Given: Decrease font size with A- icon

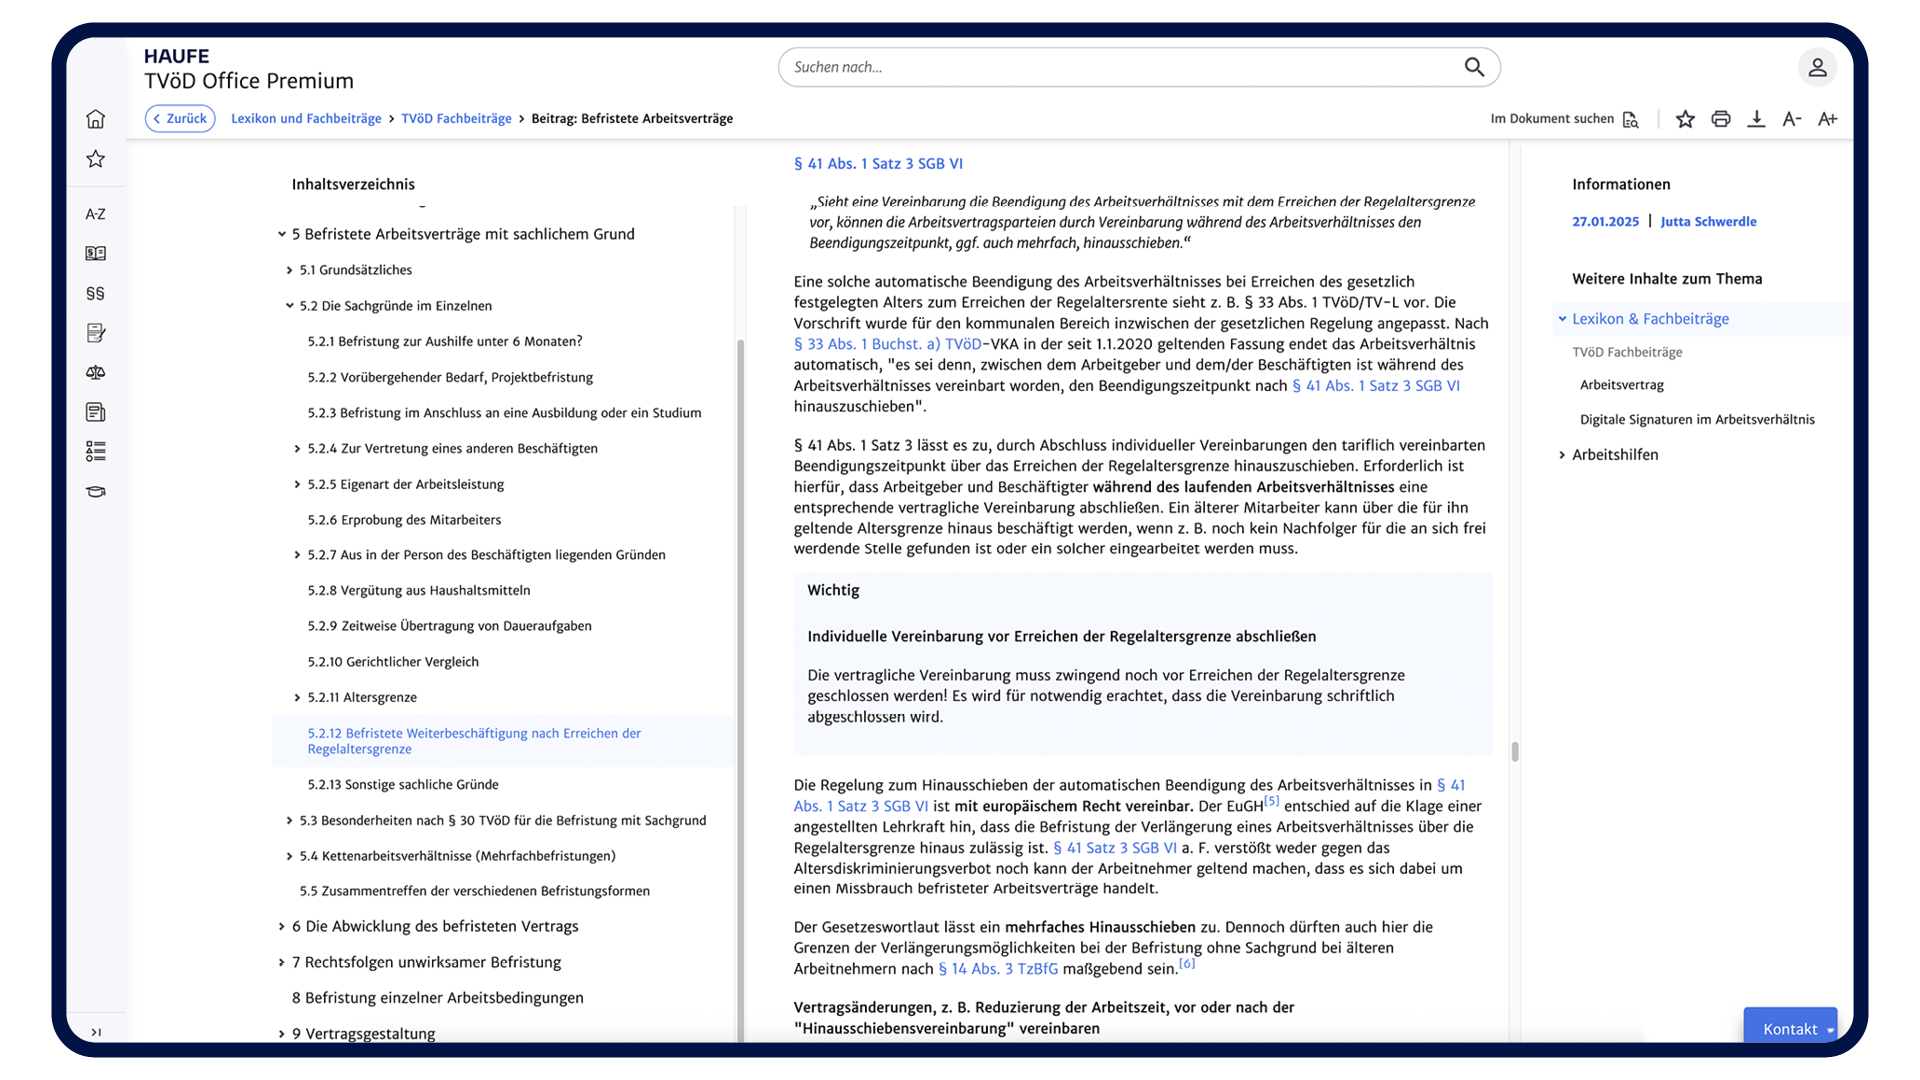Looking at the screenshot, I should pos(1791,119).
